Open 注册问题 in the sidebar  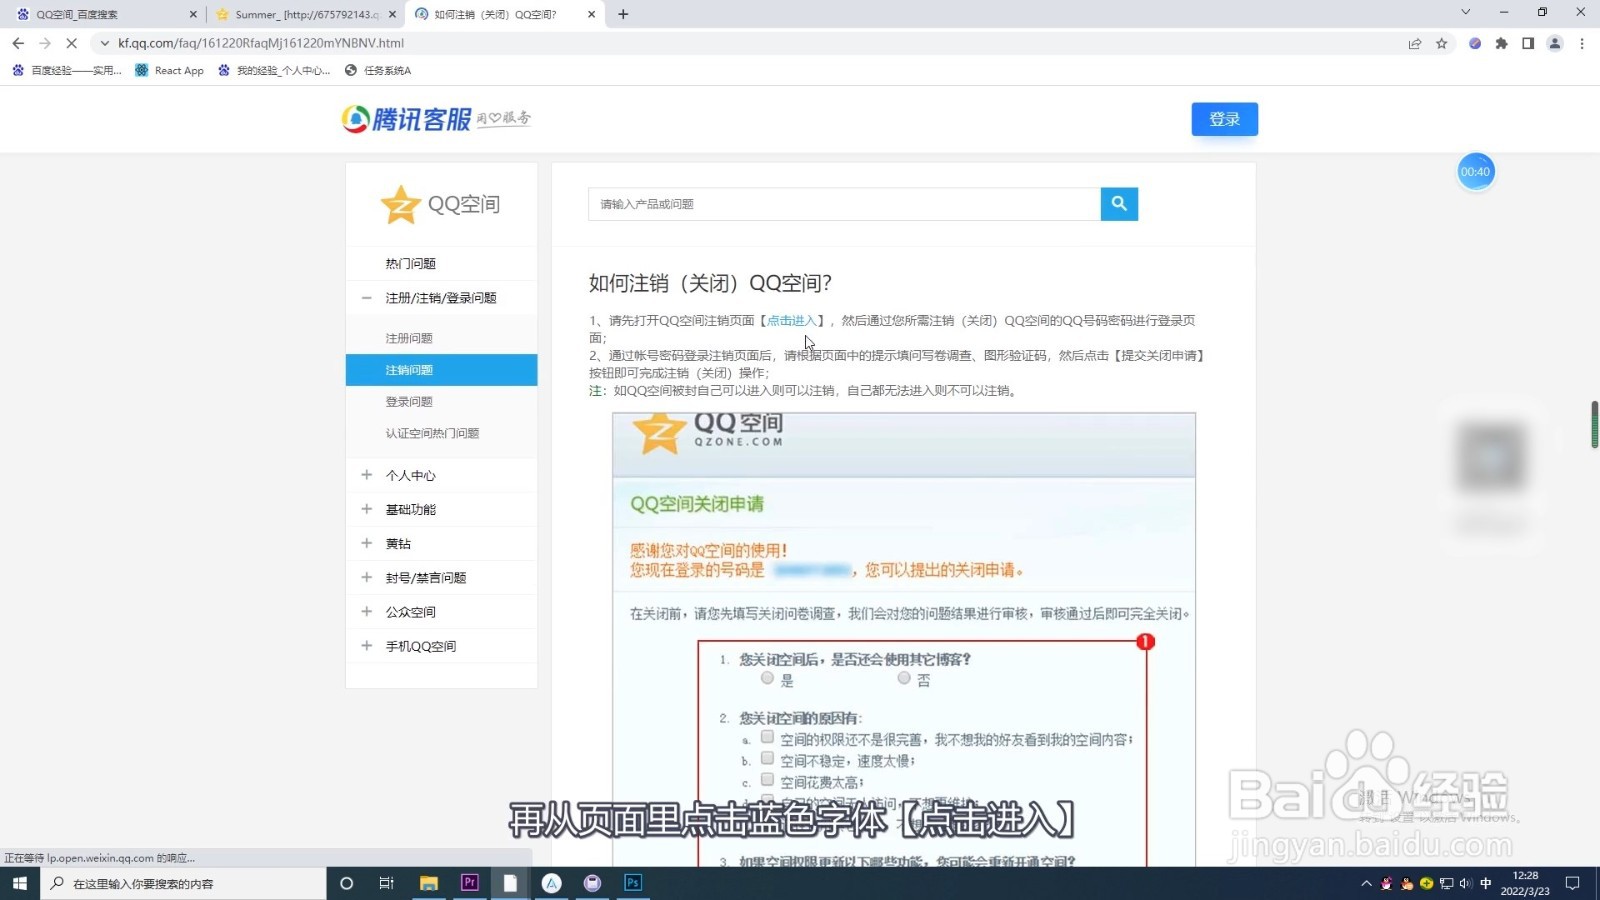click(409, 338)
